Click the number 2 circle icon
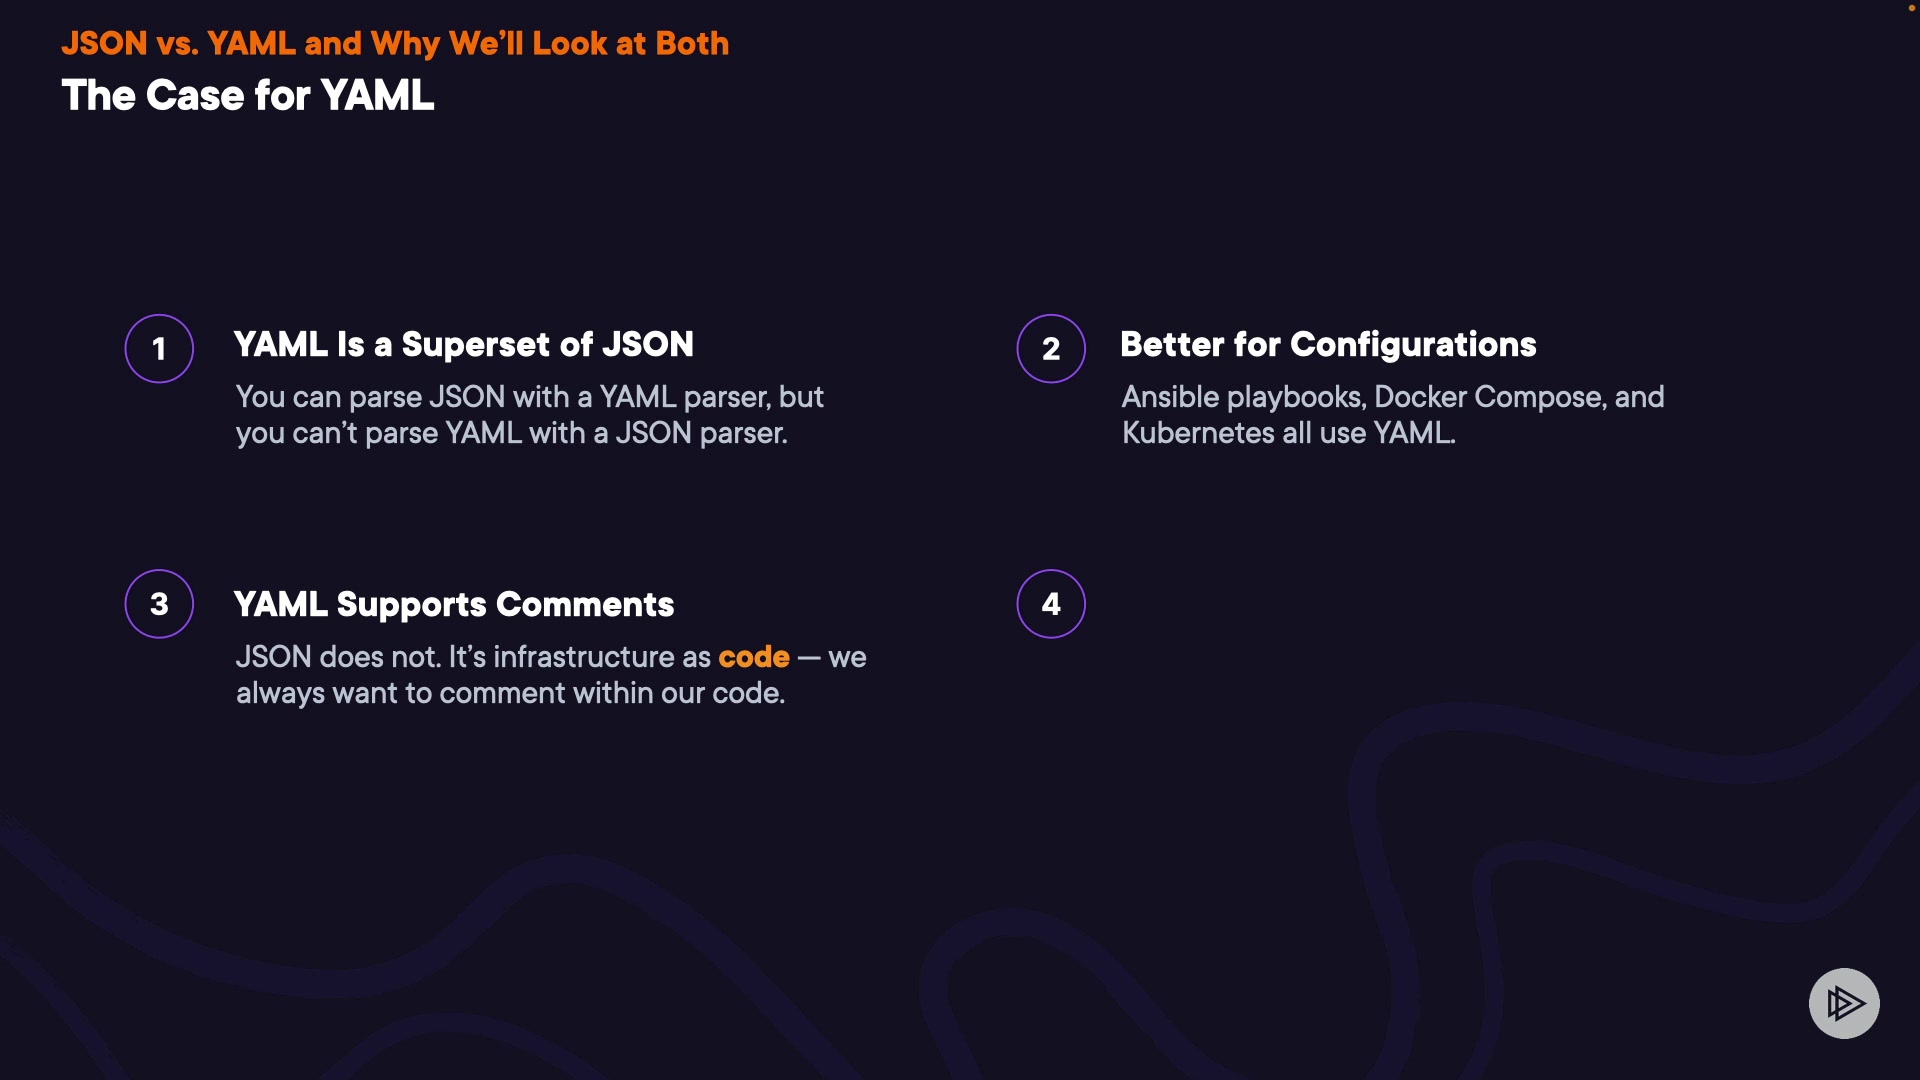The image size is (1920, 1080). pos(1051,349)
